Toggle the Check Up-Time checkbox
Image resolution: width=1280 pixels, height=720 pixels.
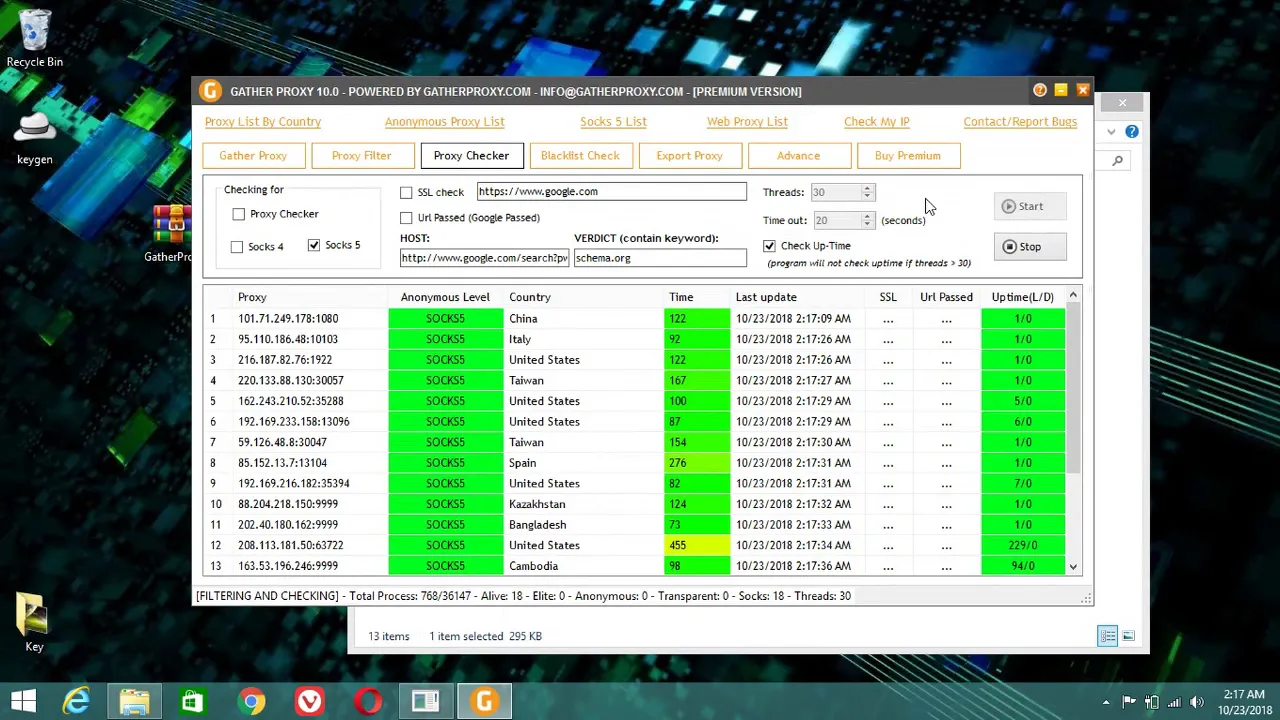(x=769, y=246)
